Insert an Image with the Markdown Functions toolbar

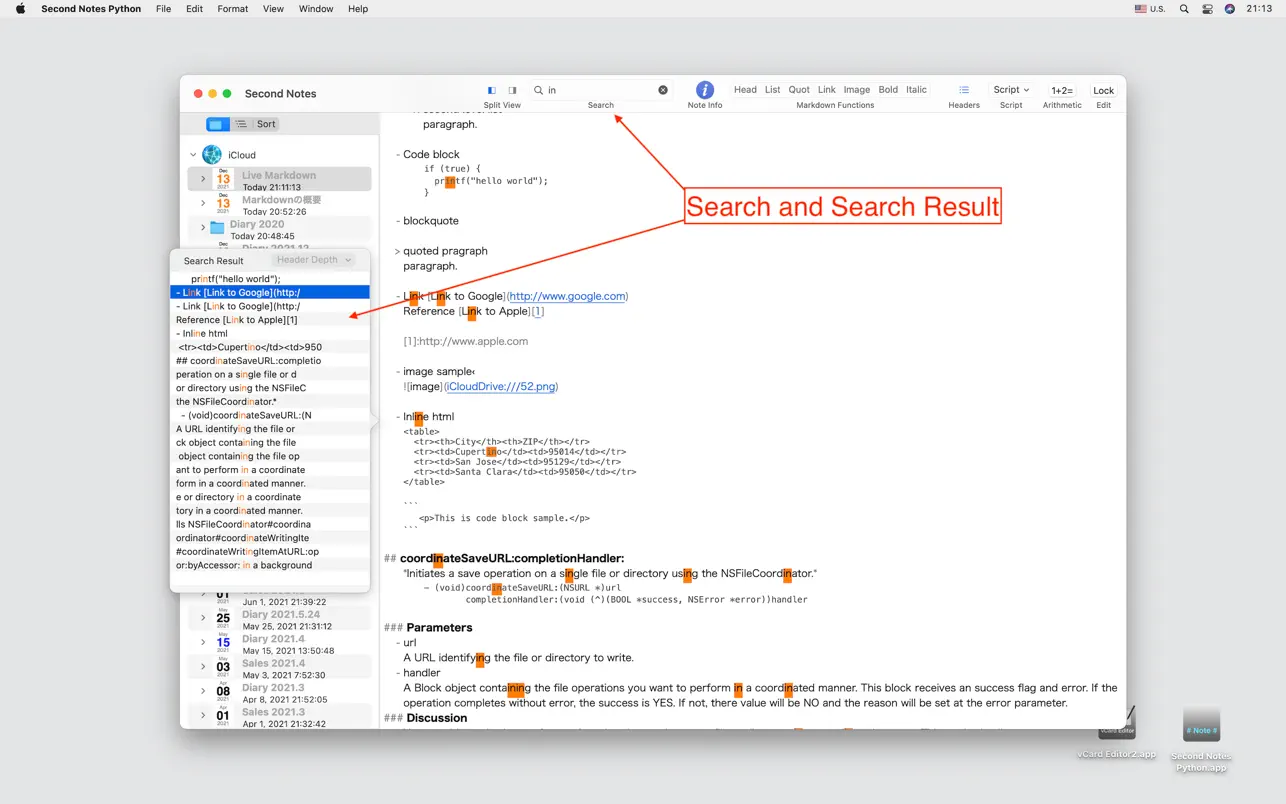[x=857, y=89]
